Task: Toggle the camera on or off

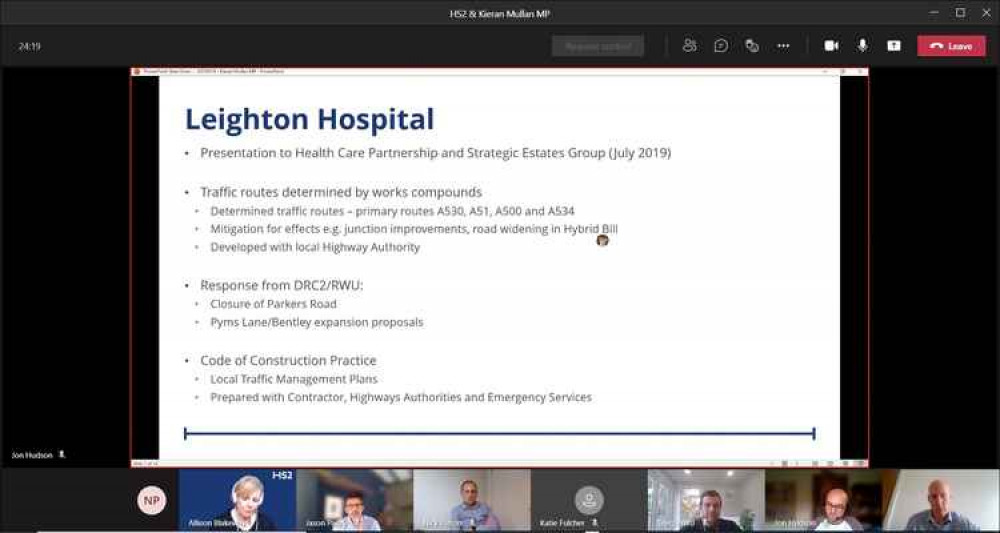Action: coord(831,46)
